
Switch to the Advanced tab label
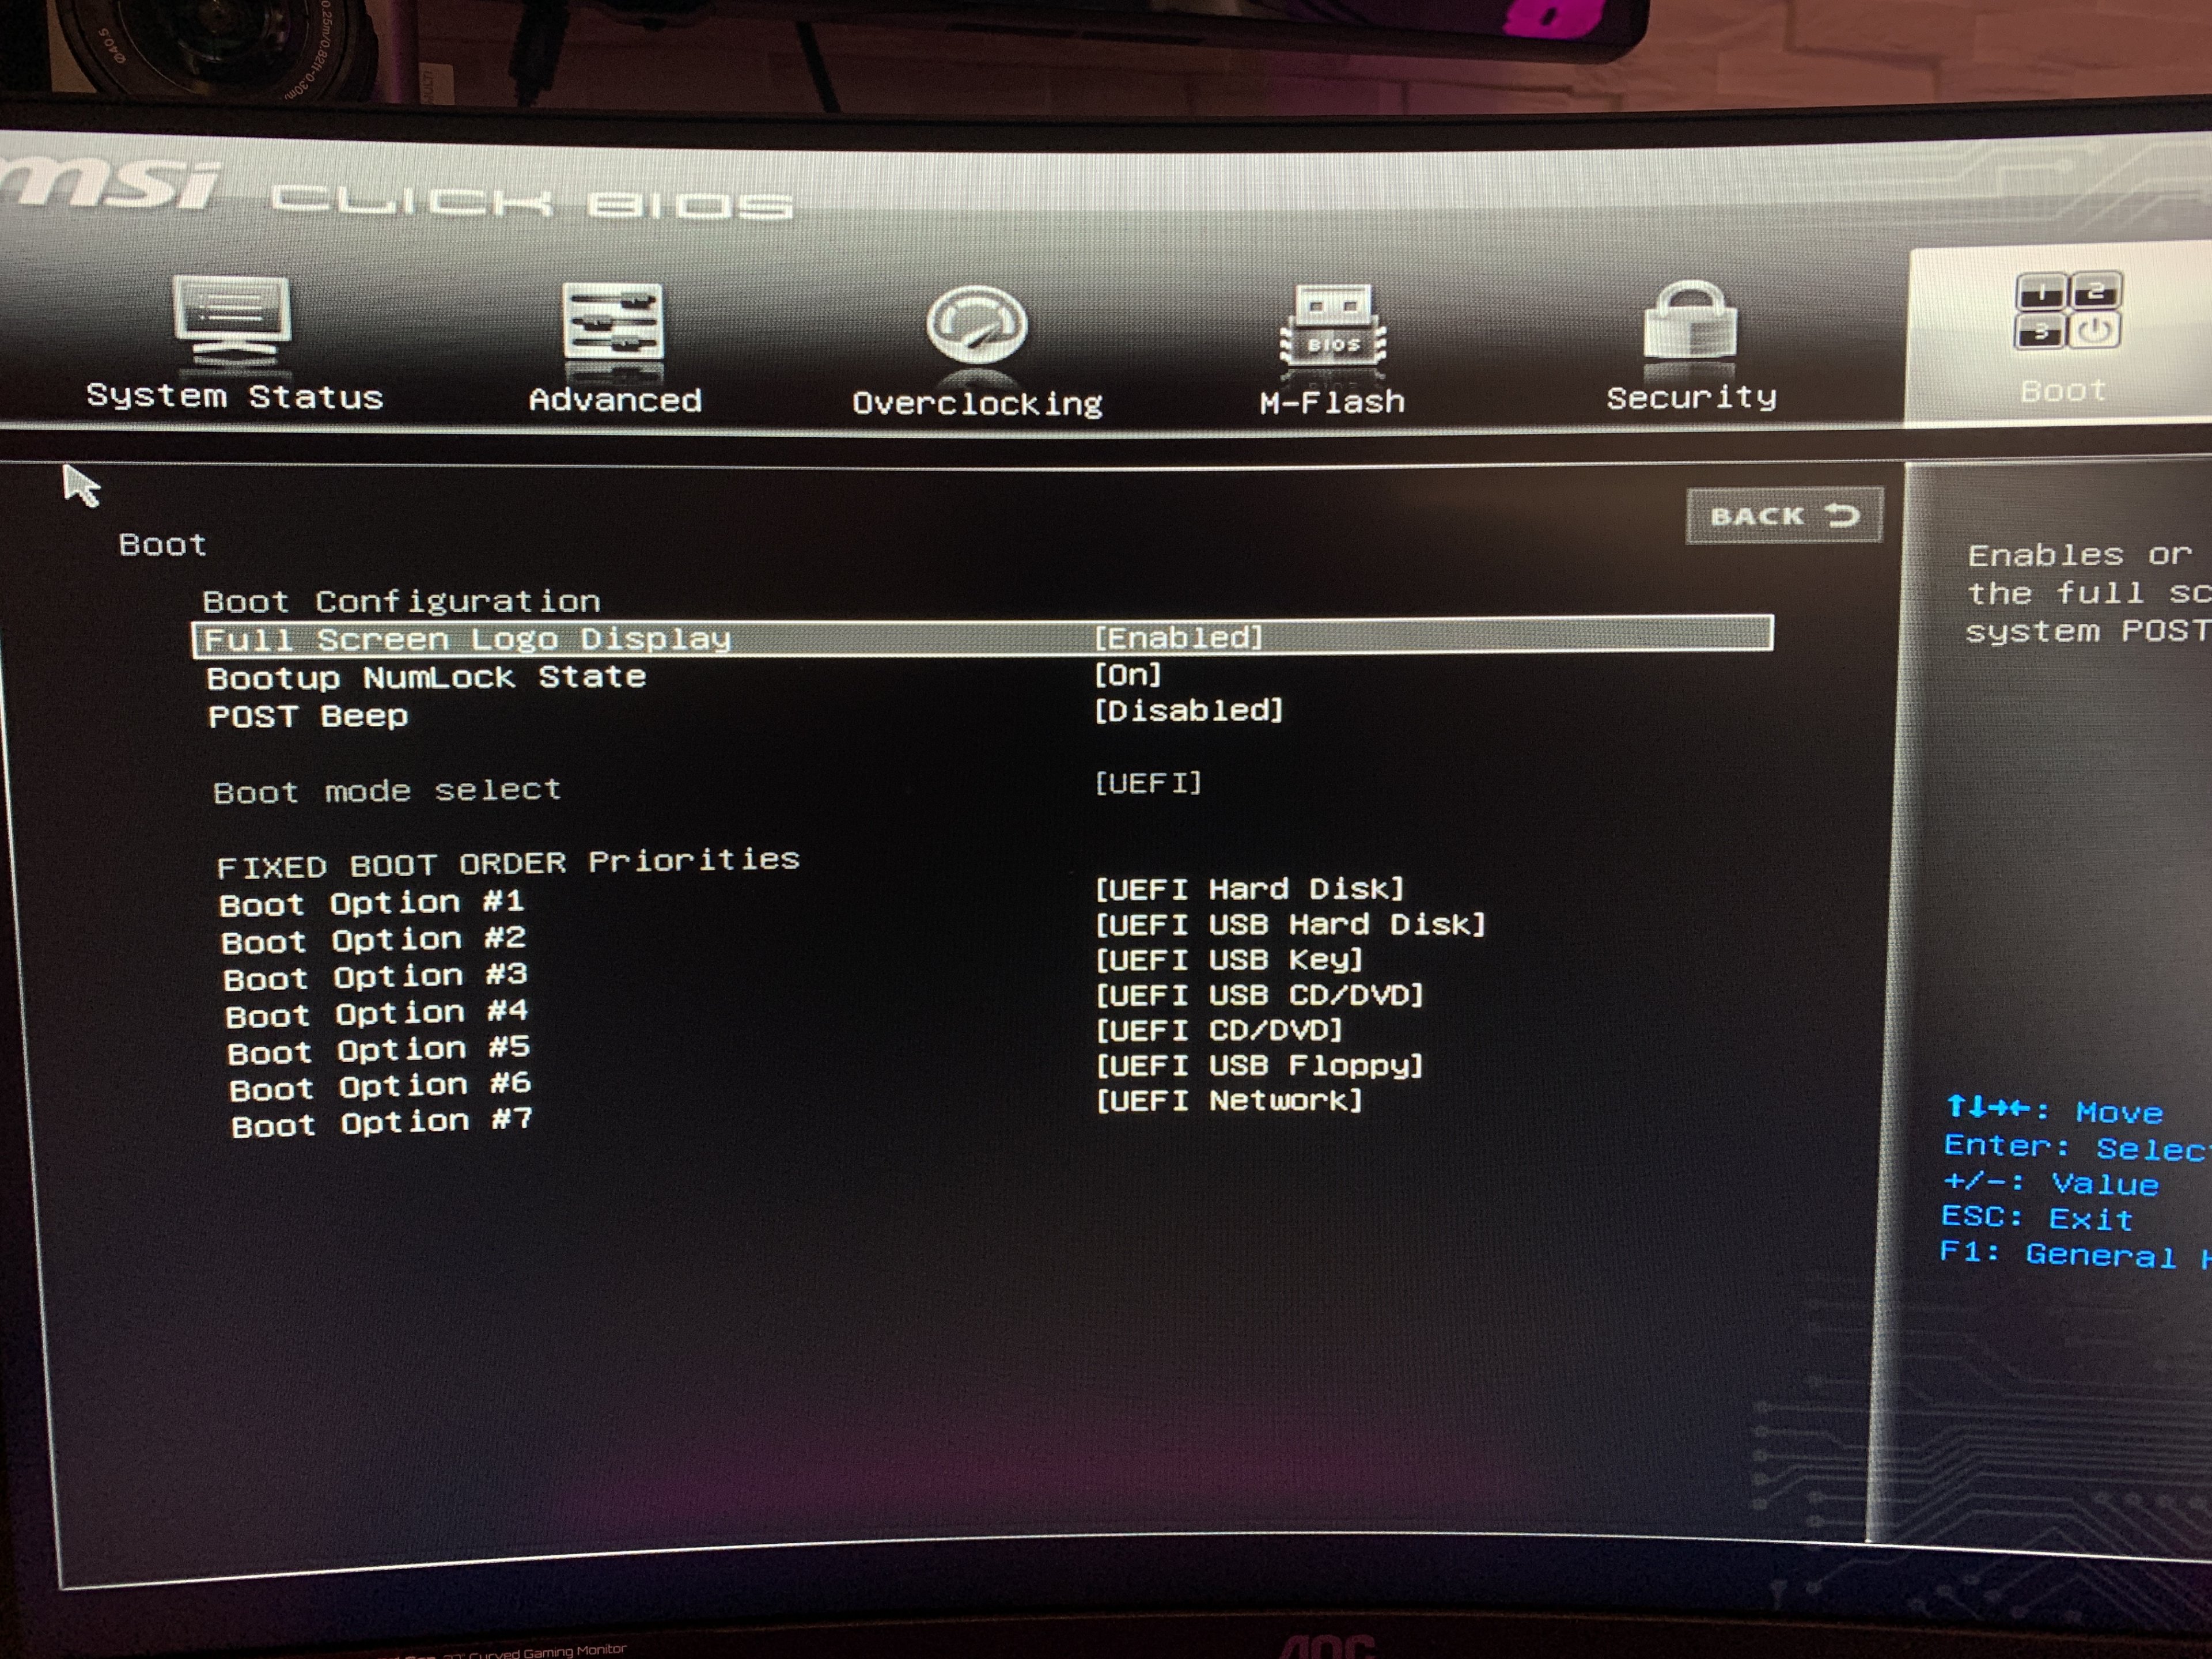pyautogui.click(x=615, y=400)
